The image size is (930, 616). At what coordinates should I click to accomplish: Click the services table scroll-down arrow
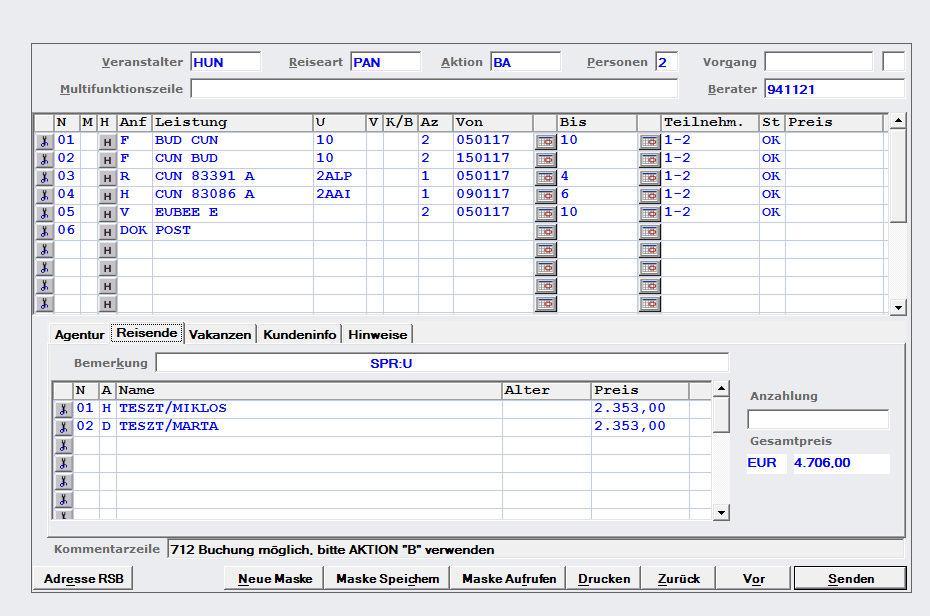(x=899, y=307)
